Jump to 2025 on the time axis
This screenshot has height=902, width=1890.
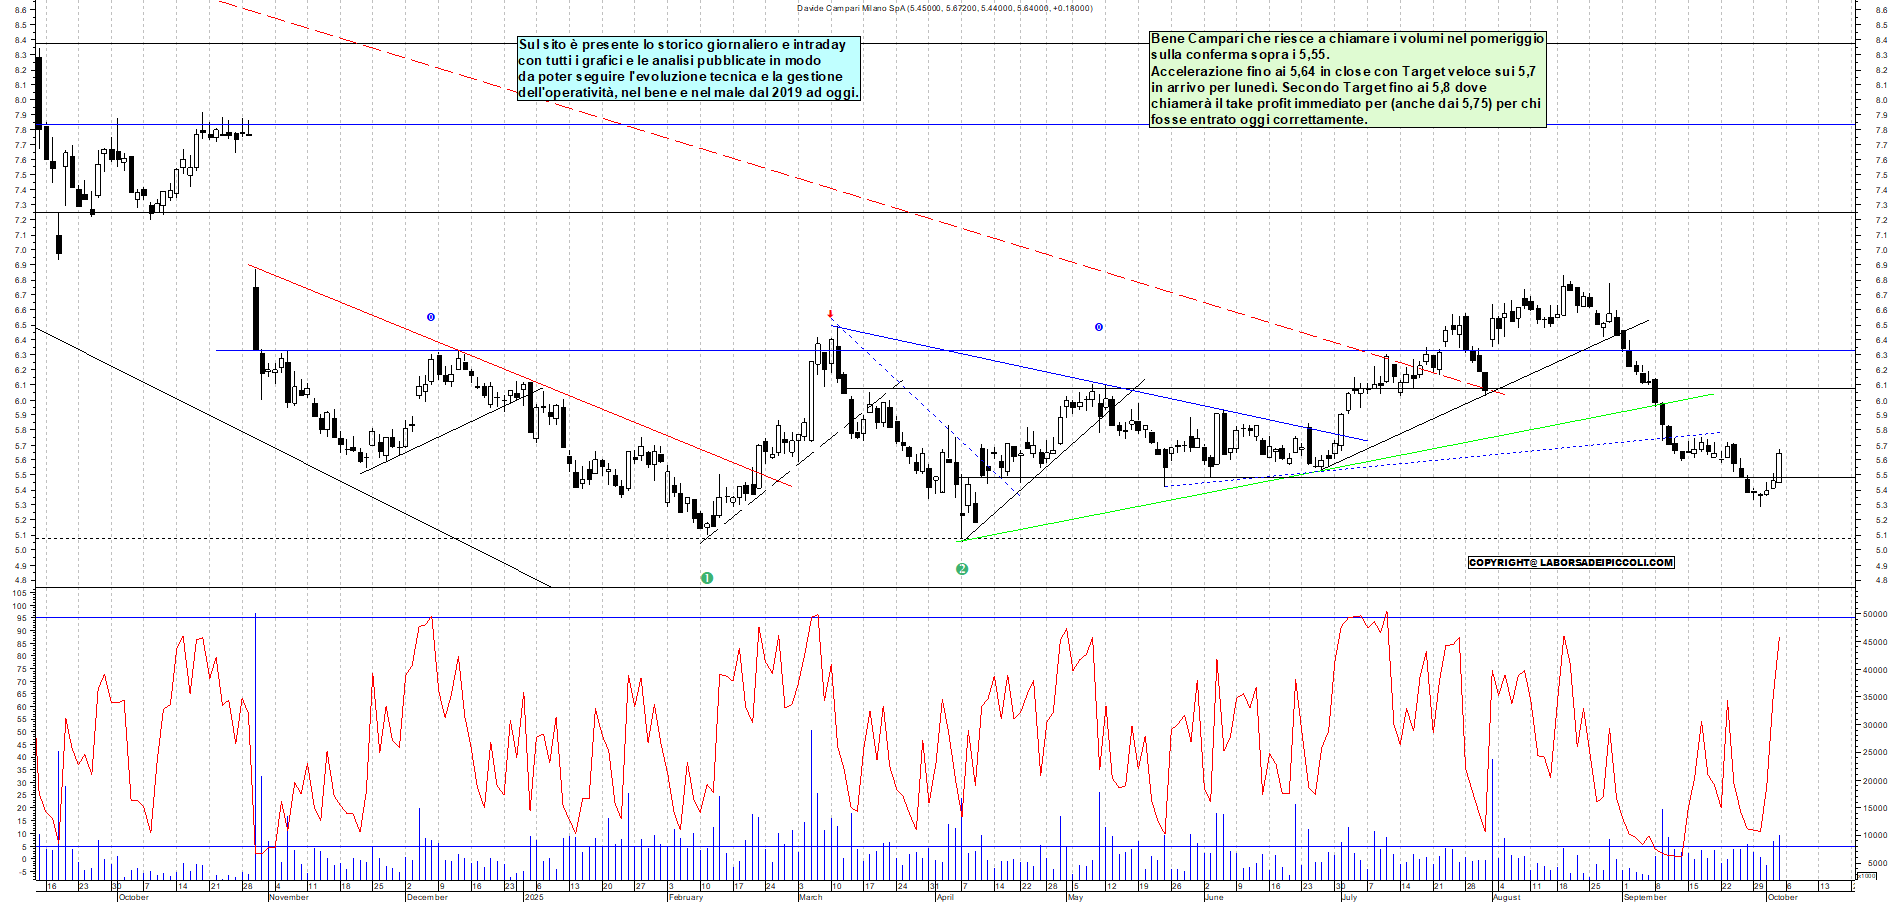click(534, 897)
